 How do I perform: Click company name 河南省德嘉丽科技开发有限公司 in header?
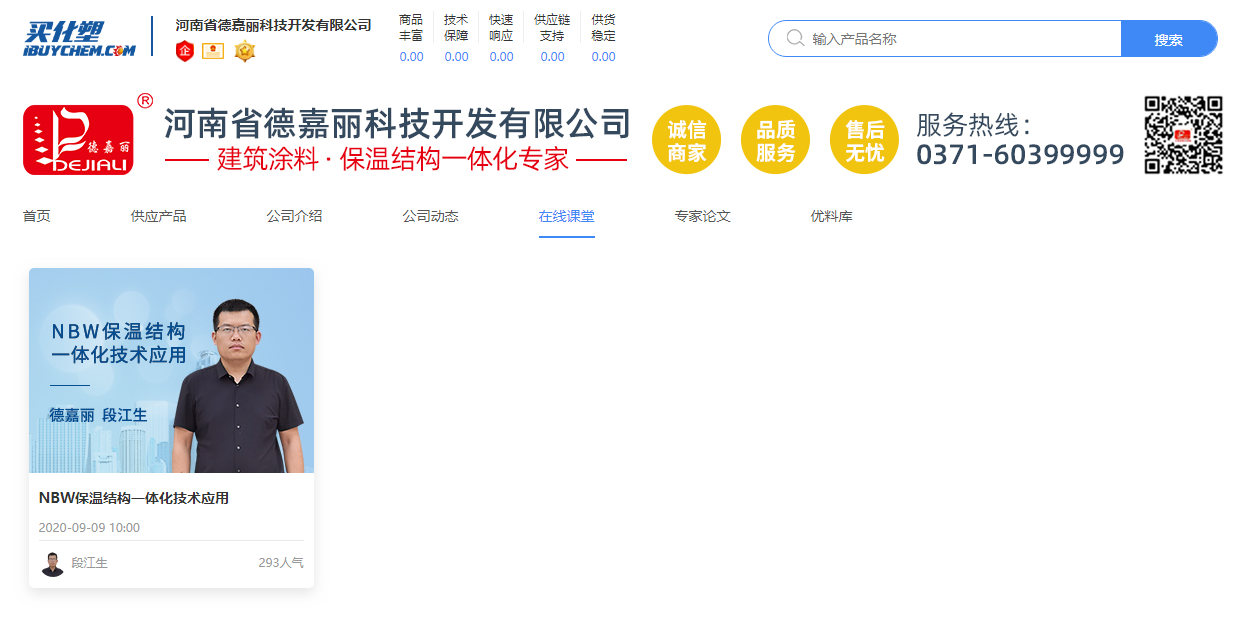click(273, 25)
